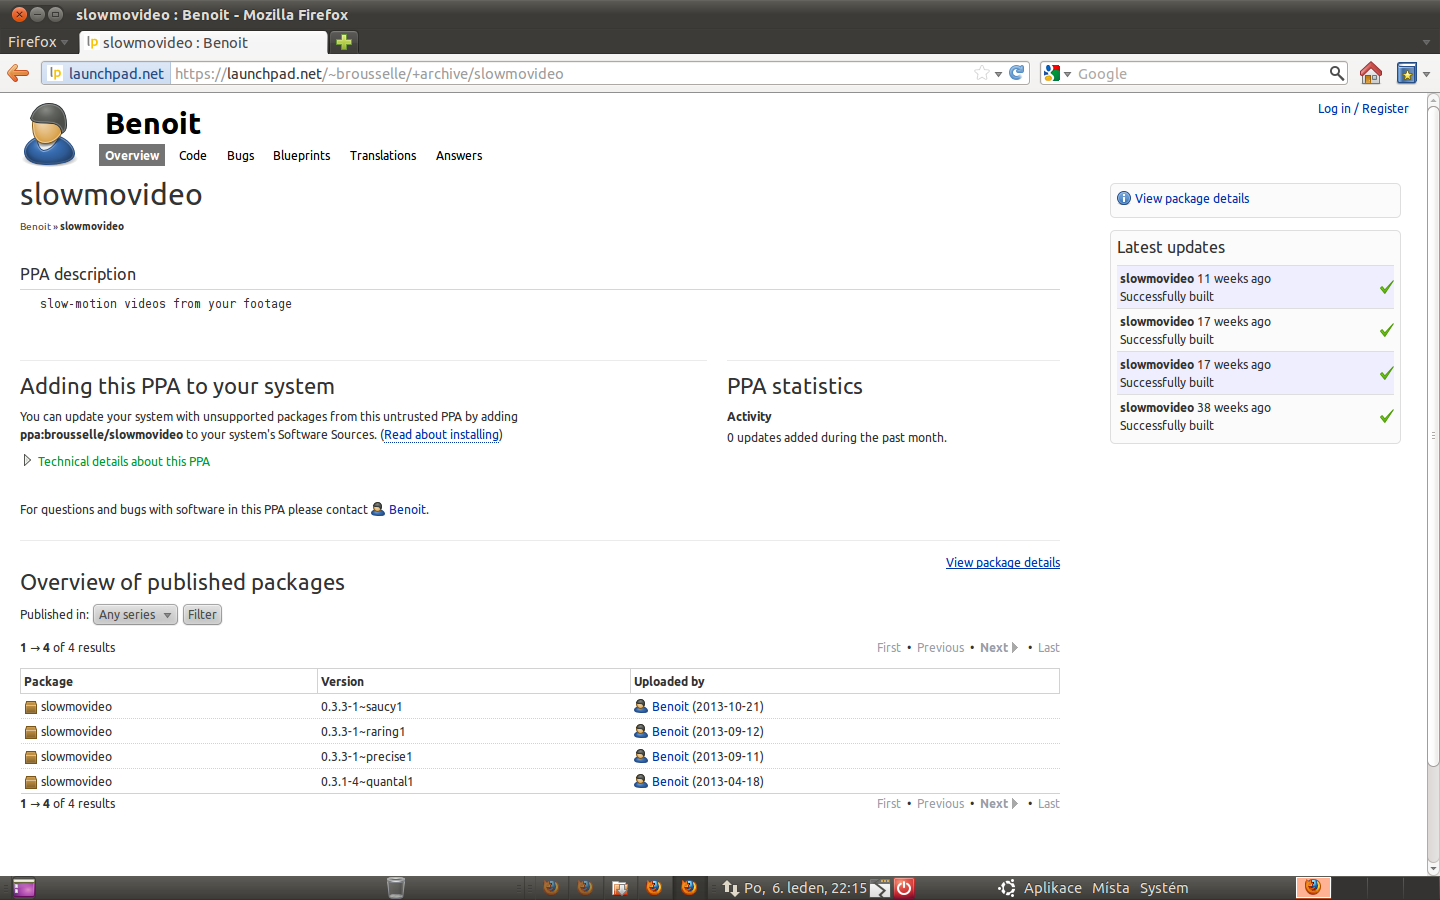Click the package icon for the raring1 row
The image size is (1440, 900).
[x=31, y=732]
